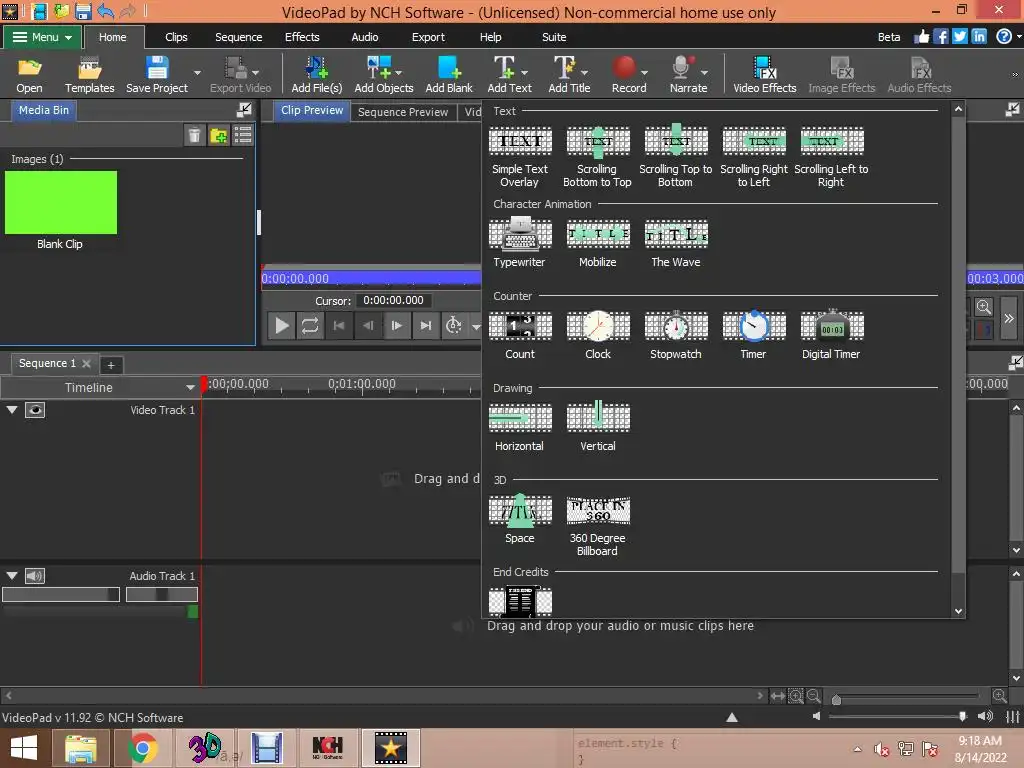The image size is (1024, 768).
Task: Add the Count counter
Action: [x=520, y=336]
